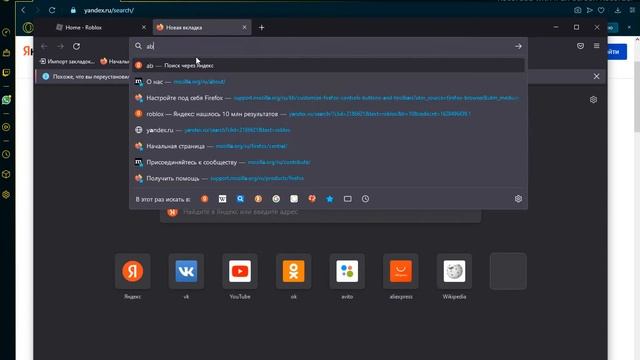Choose the white square search engine icon
The width and height of the screenshot is (640, 360).
click(294, 199)
